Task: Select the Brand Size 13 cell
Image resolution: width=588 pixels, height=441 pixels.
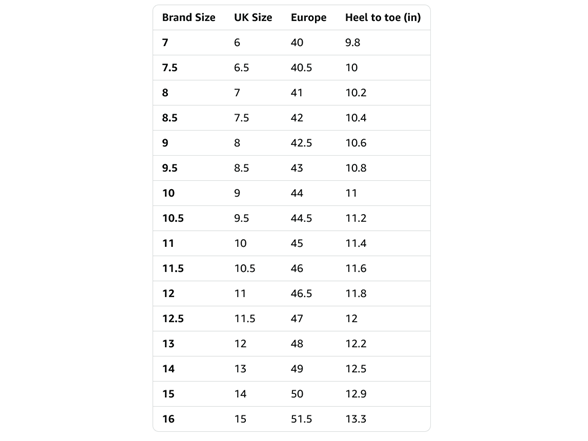Action: click(168, 344)
